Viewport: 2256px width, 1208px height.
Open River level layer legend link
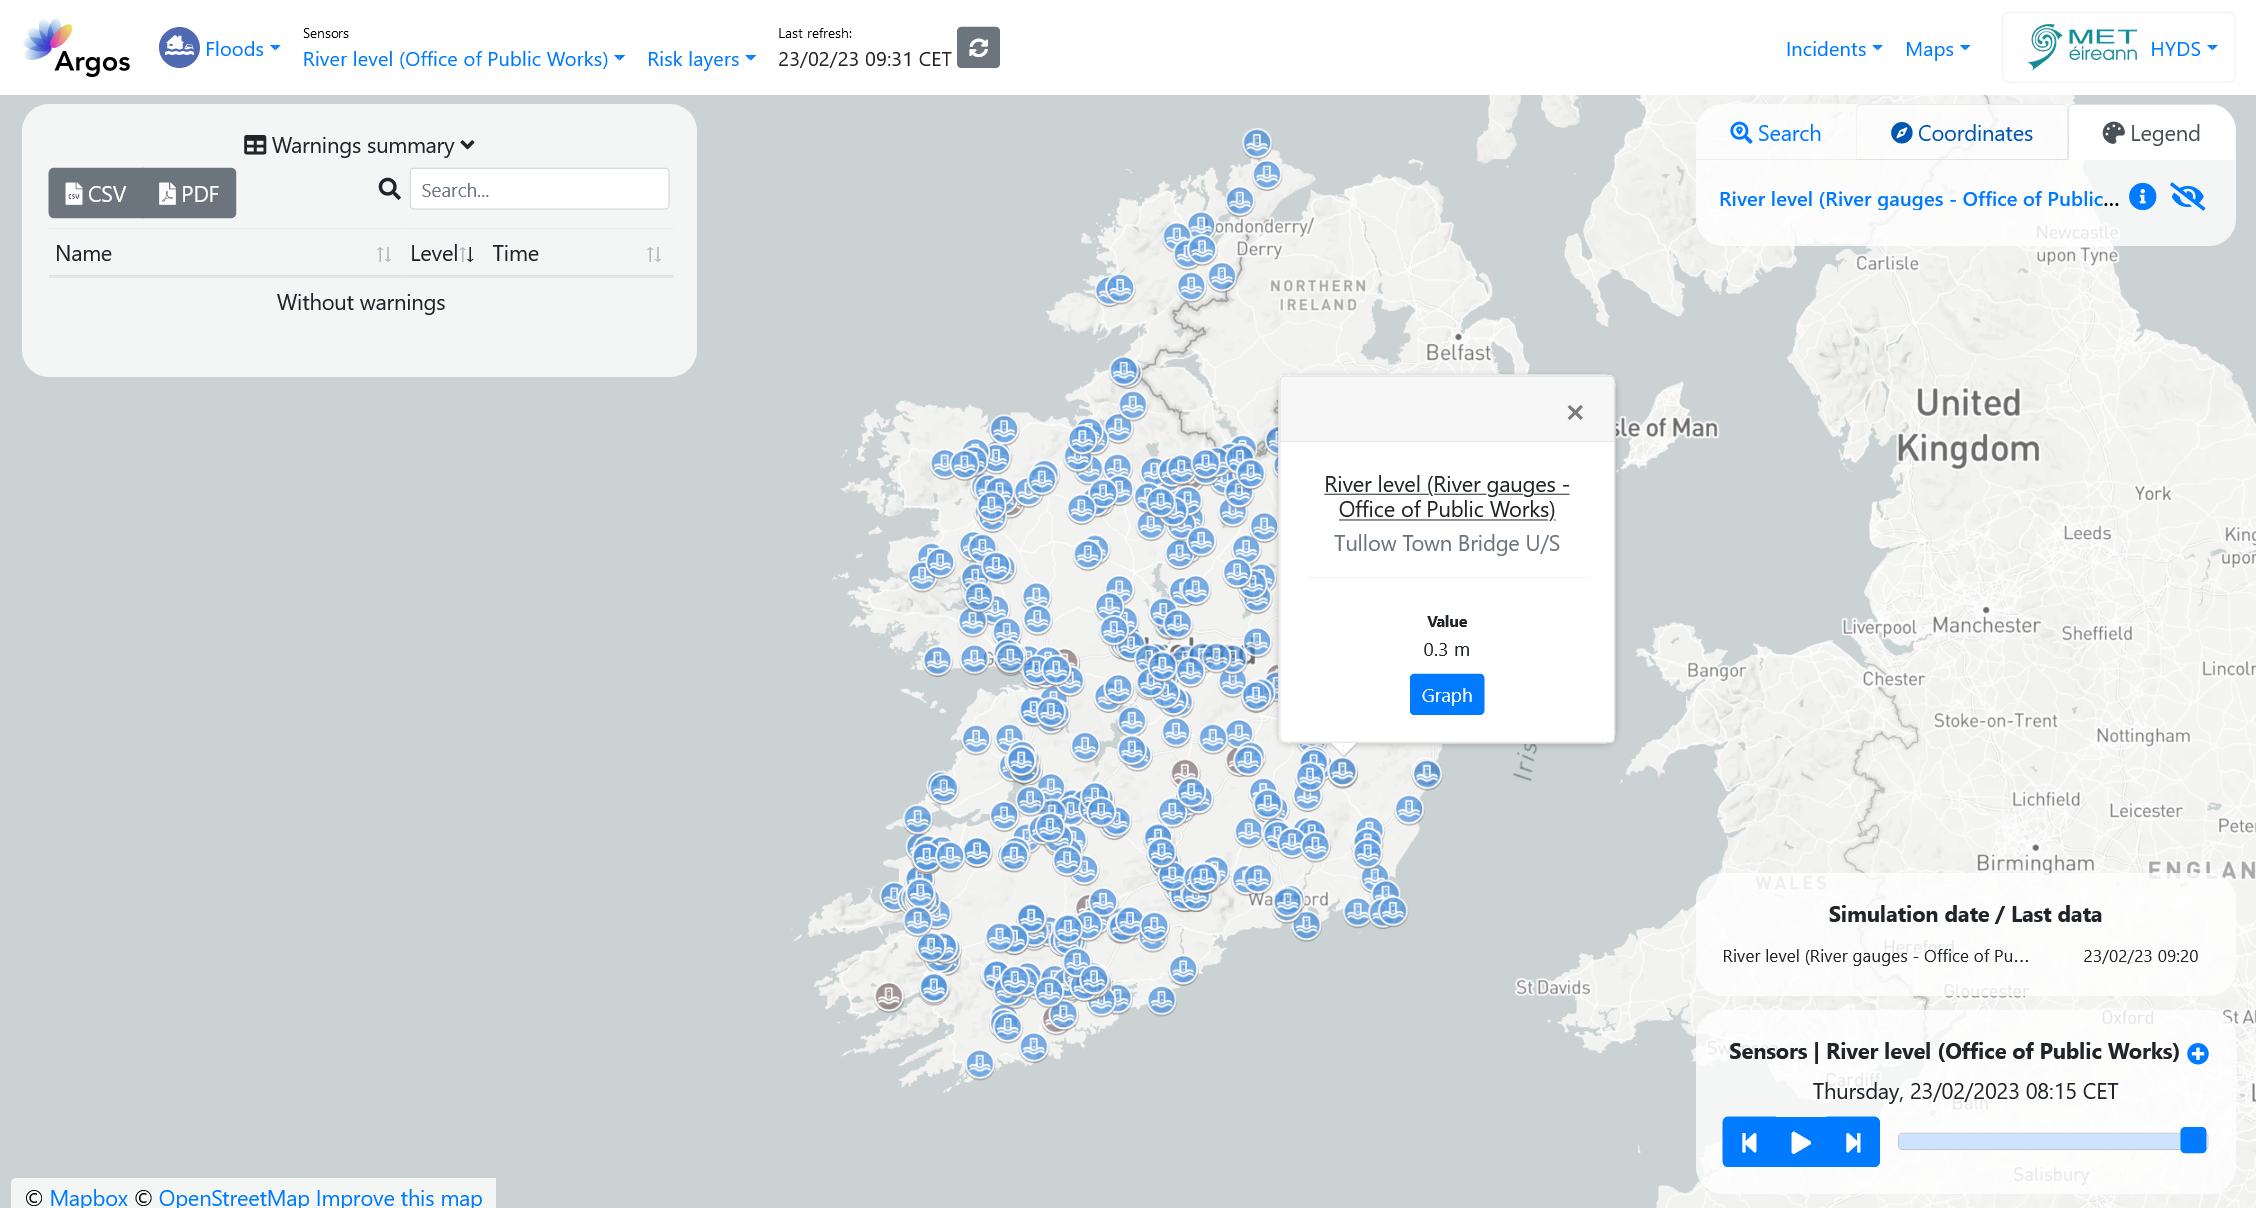pyautogui.click(x=1918, y=199)
